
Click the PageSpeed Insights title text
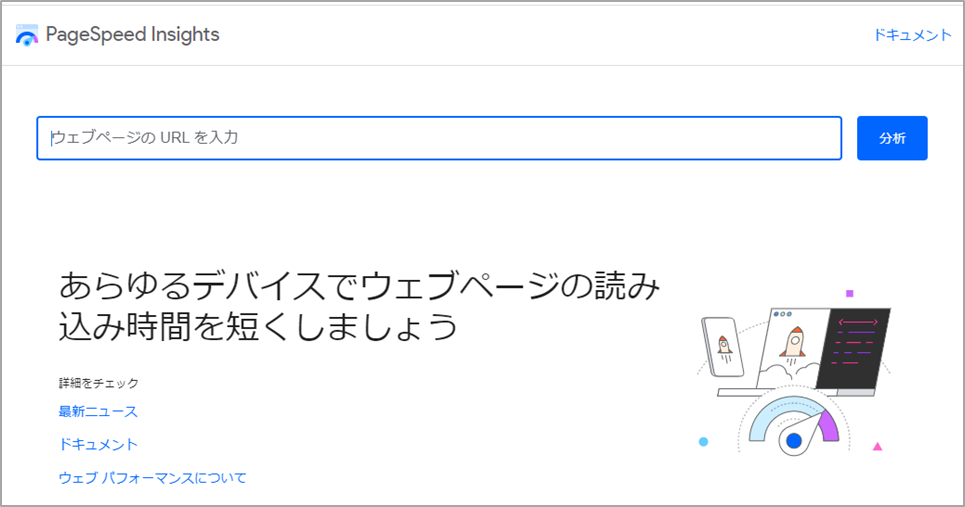pyautogui.click(x=132, y=34)
